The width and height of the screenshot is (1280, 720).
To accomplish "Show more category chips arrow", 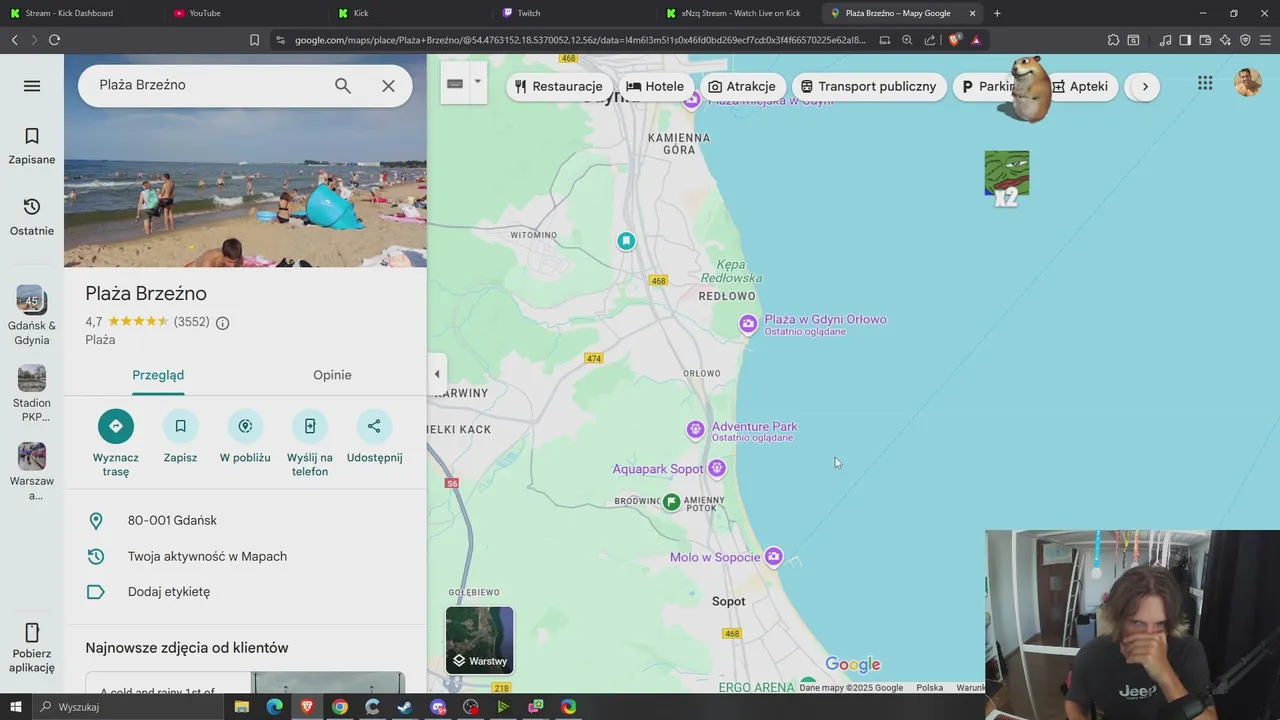I will pyautogui.click(x=1145, y=86).
